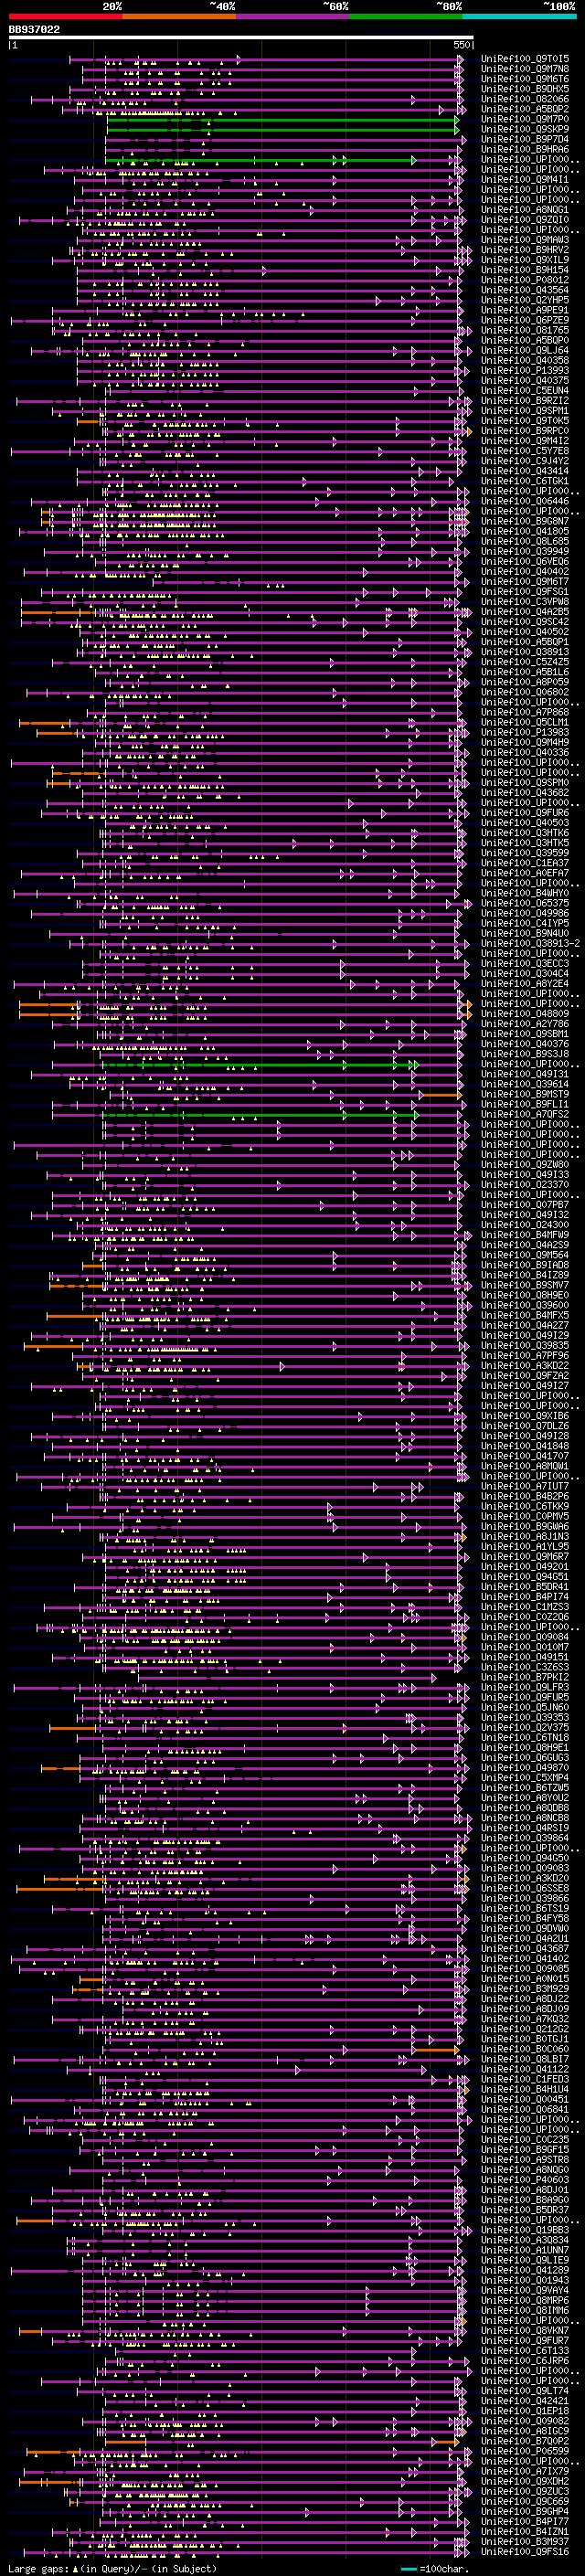Click label UniRef100_C5Y7E8
This screenshot has width=585, height=2576.
525,451
